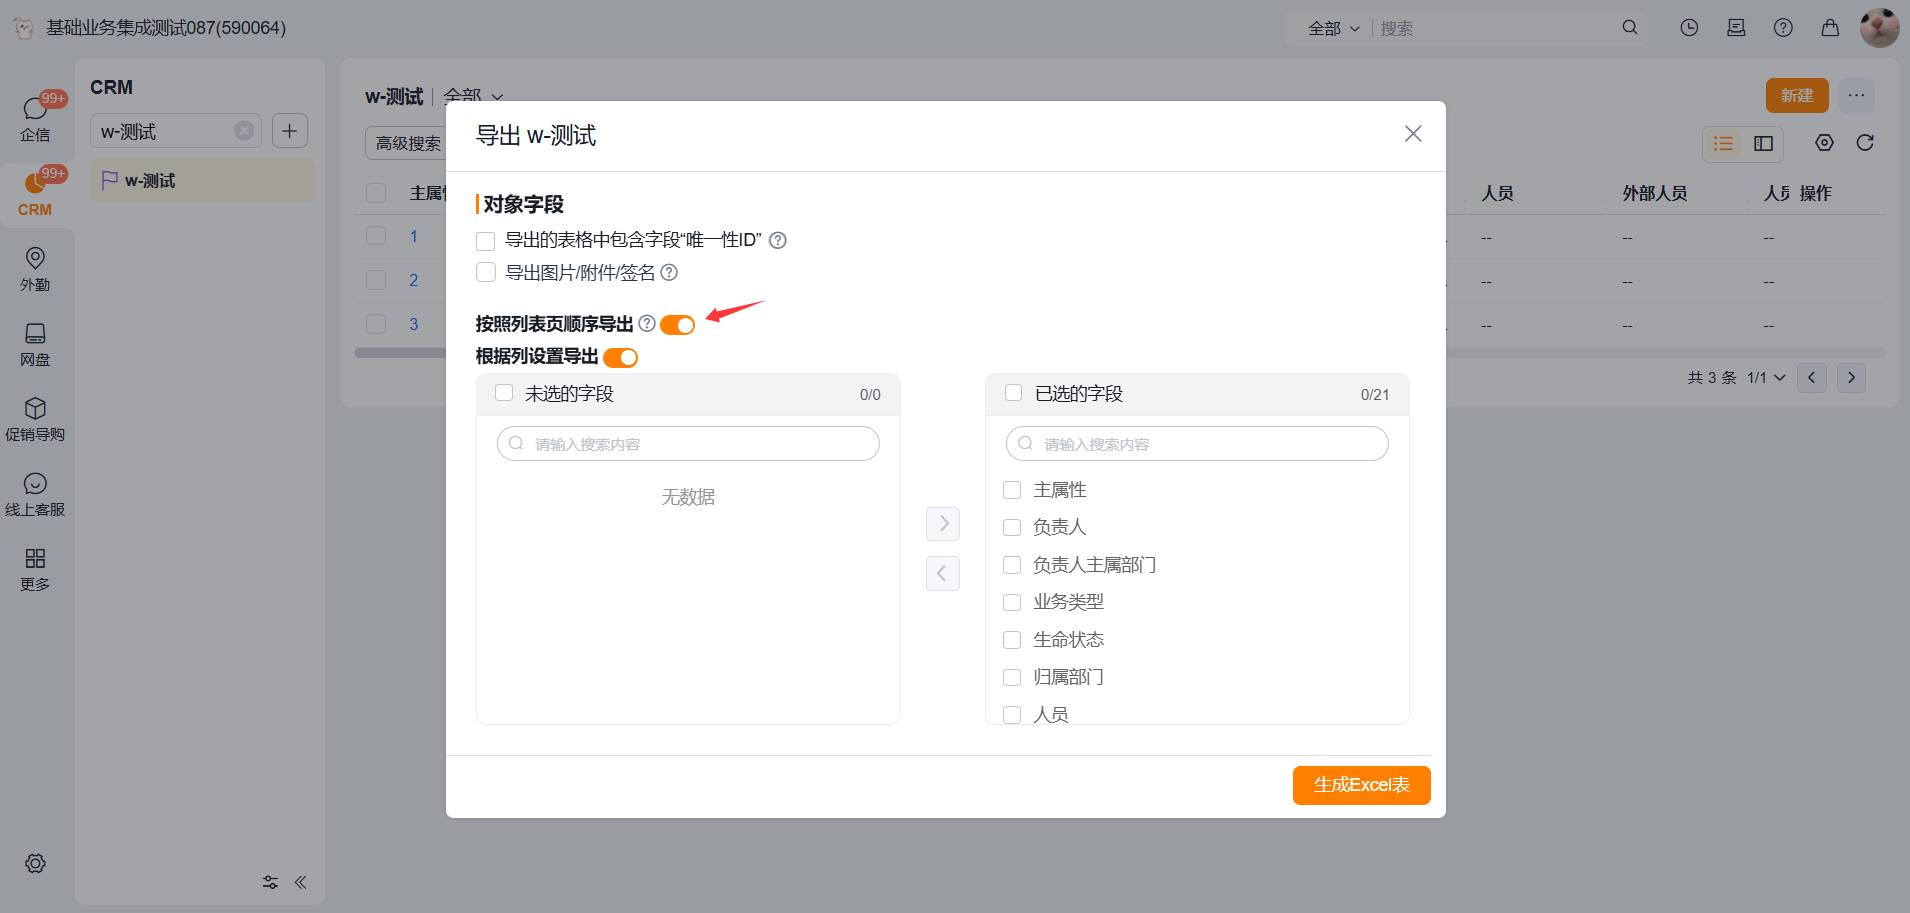
Task: Select all in 未选的字段 list
Action: pyautogui.click(x=504, y=393)
